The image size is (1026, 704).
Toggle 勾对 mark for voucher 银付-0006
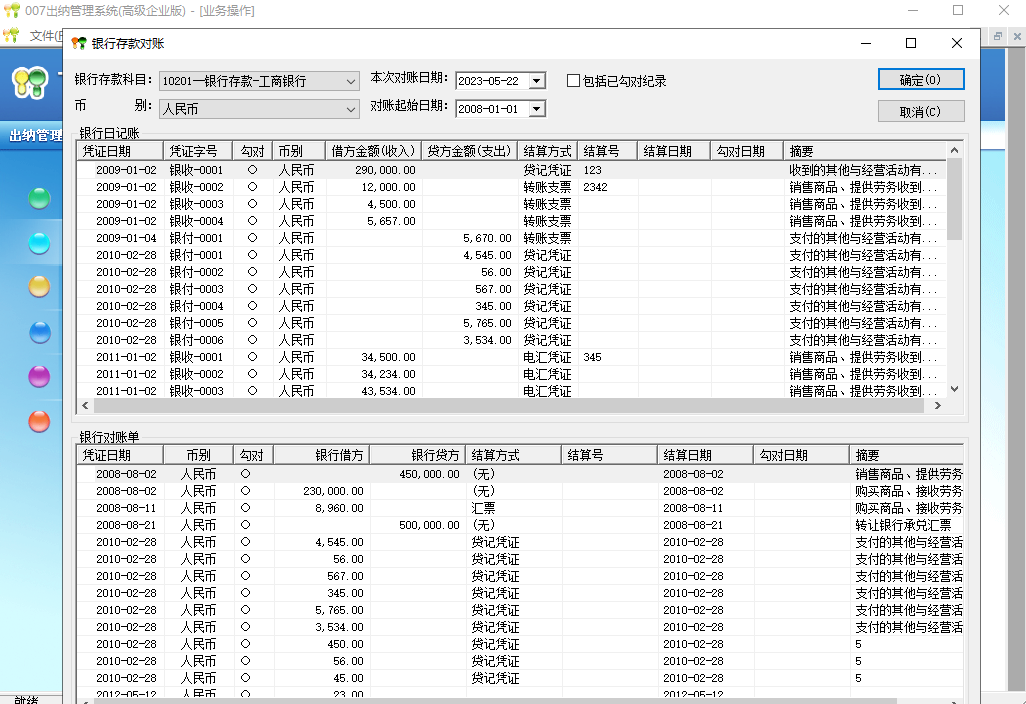coord(252,340)
